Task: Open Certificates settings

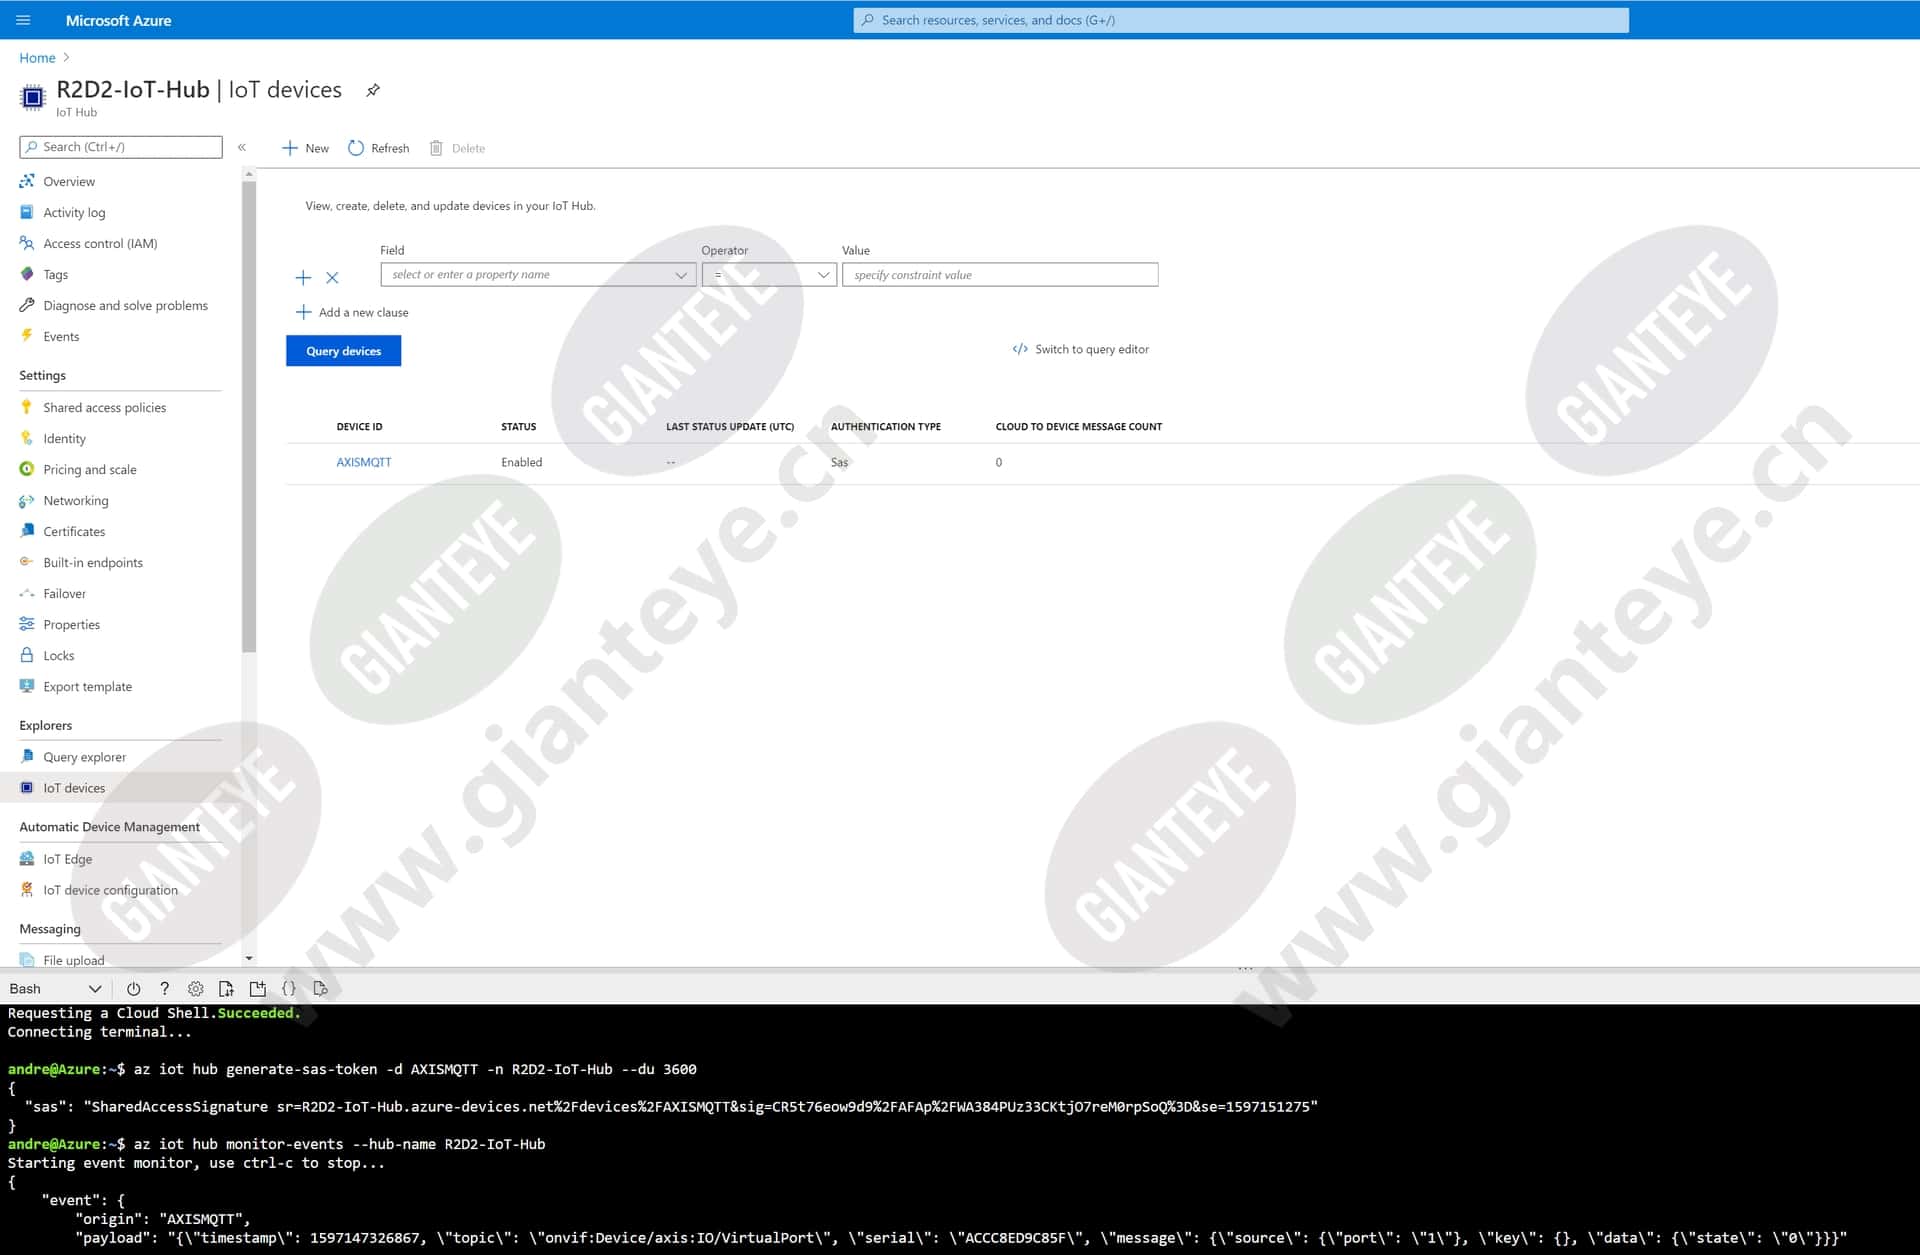Action: [74, 531]
